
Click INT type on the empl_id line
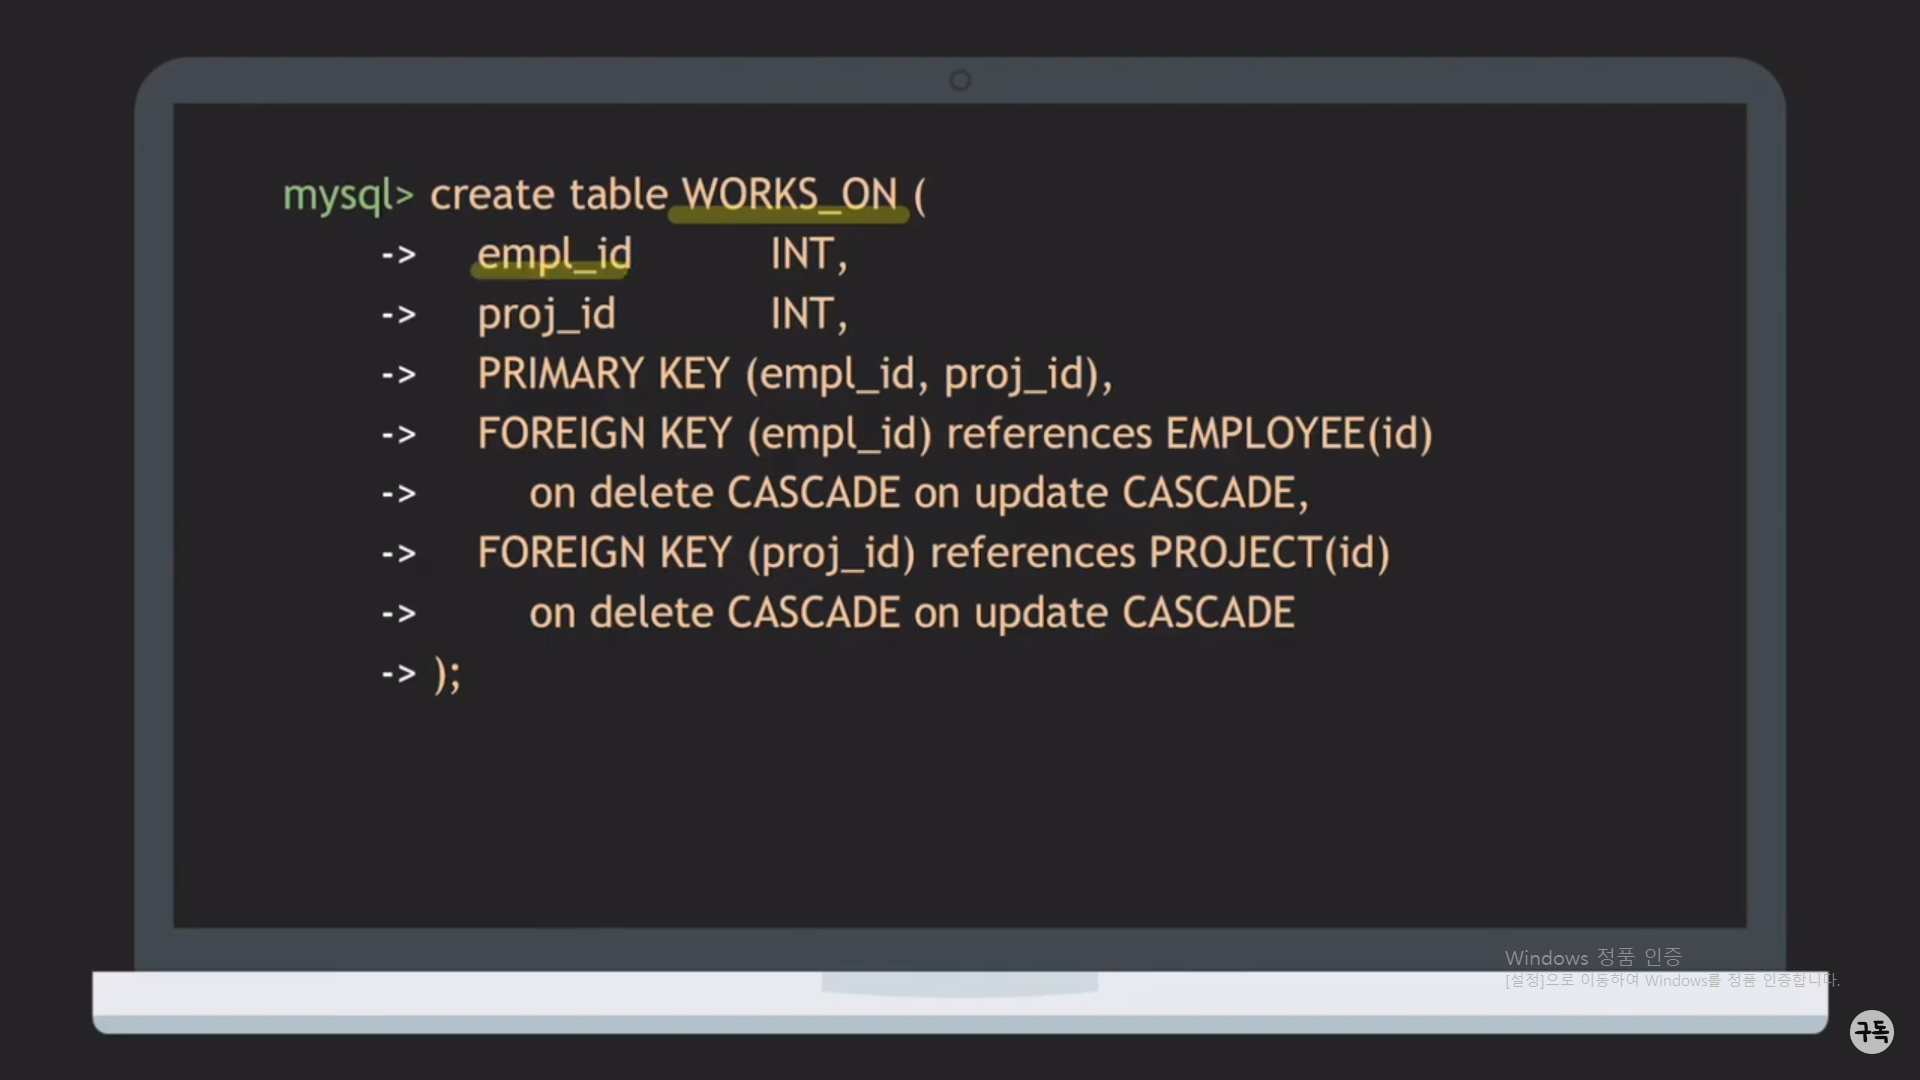click(x=803, y=254)
